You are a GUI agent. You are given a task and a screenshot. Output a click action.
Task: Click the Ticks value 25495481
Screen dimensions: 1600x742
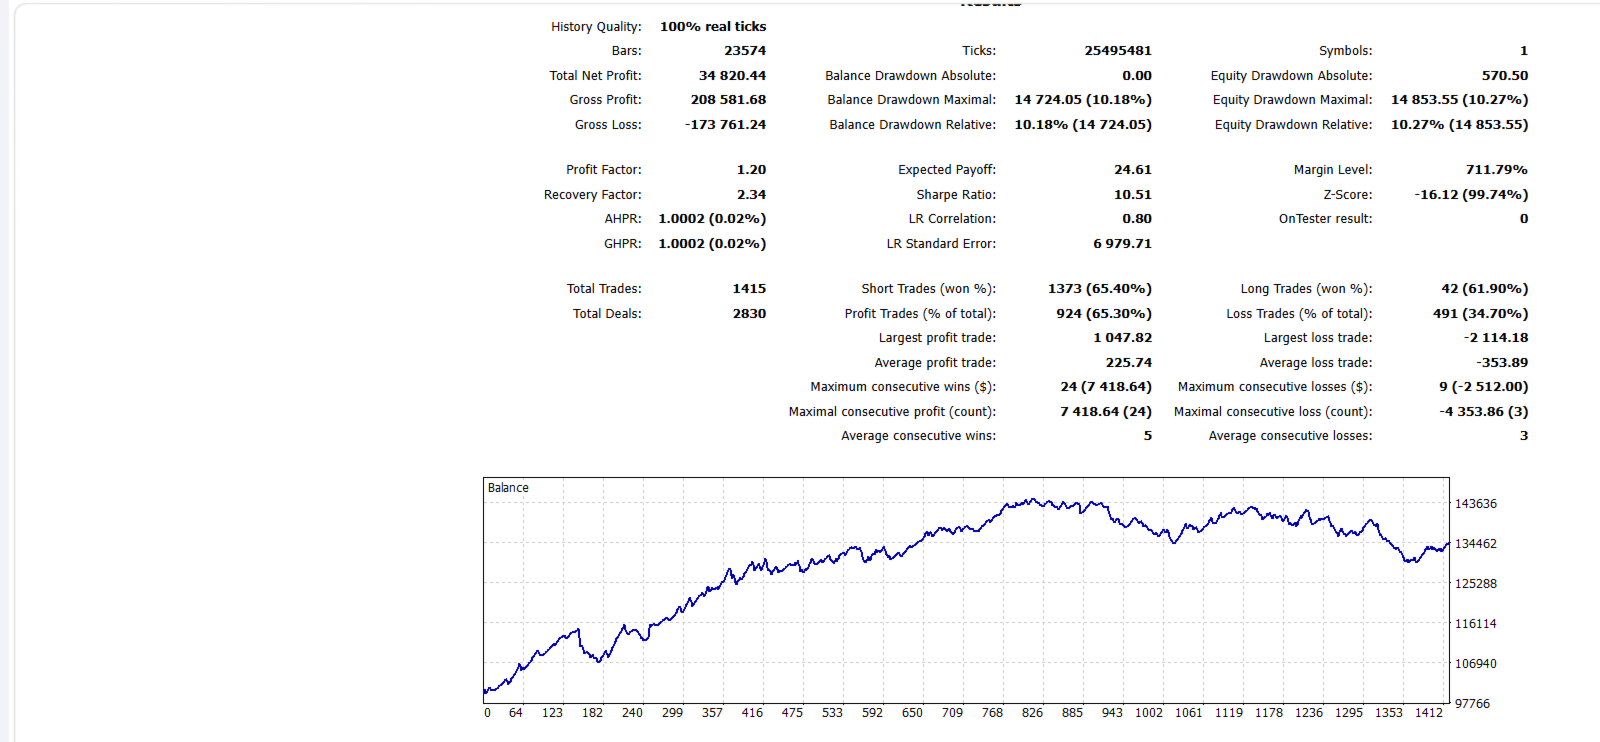(x=1118, y=51)
